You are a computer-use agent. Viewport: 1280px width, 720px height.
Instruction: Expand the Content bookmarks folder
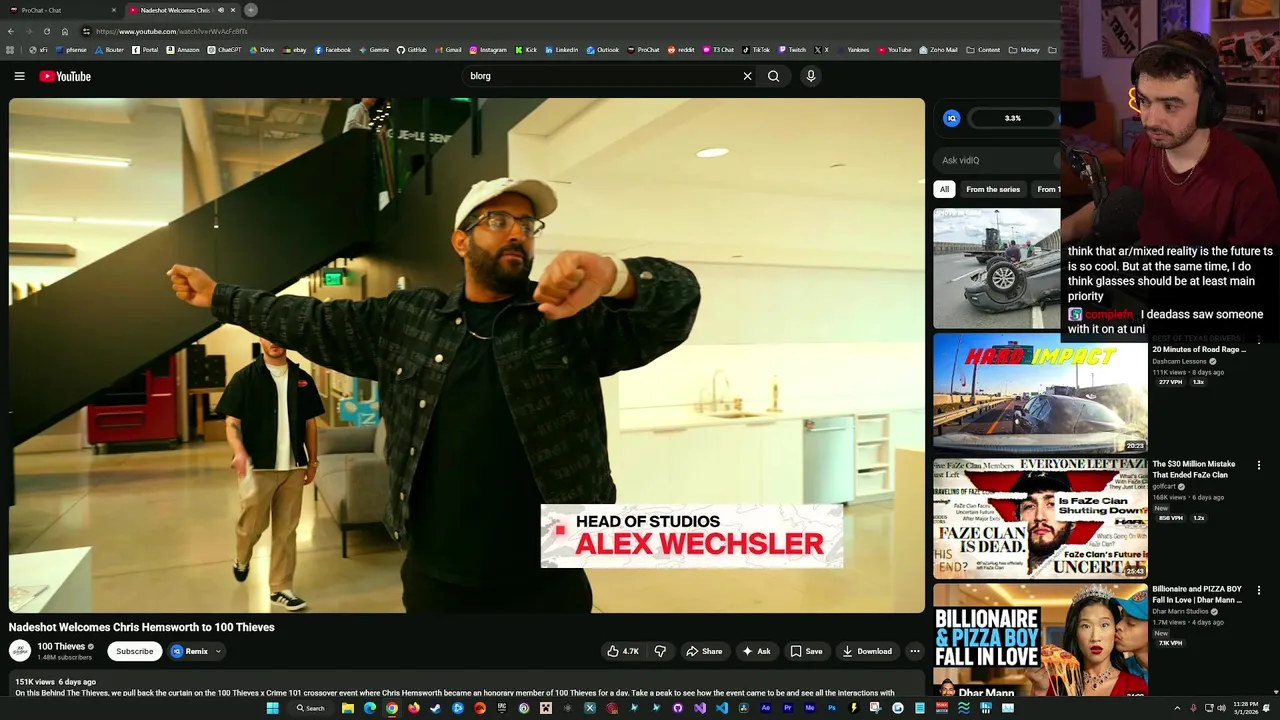pos(983,50)
